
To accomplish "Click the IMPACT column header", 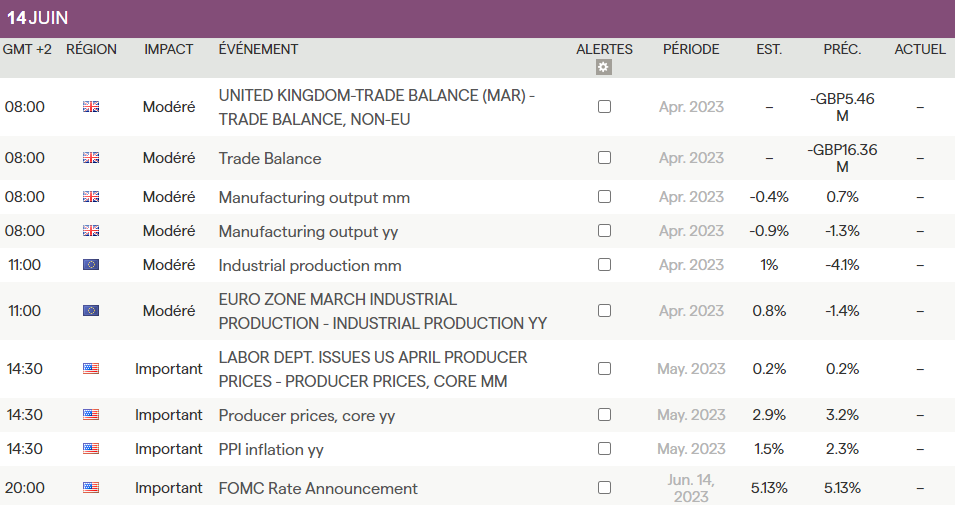I will pyautogui.click(x=169, y=49).
